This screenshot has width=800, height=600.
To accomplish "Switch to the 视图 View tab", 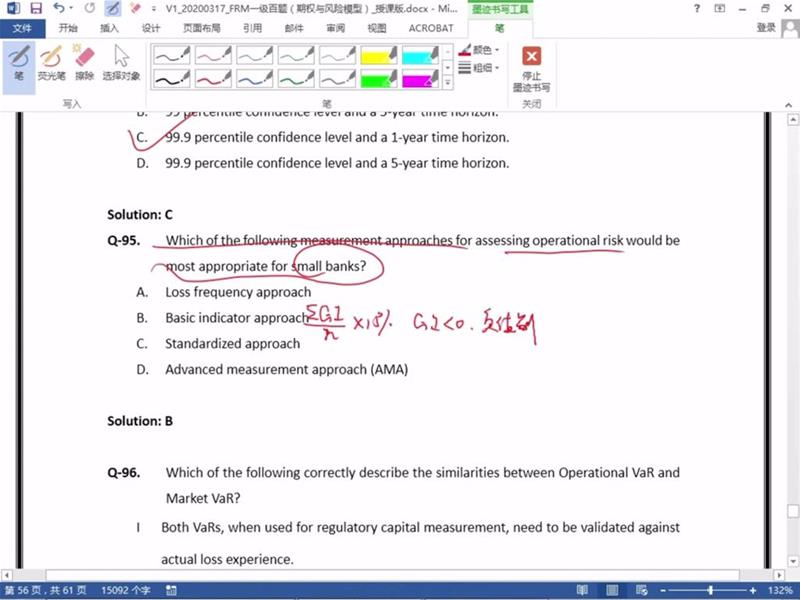I will click(377, 28).
